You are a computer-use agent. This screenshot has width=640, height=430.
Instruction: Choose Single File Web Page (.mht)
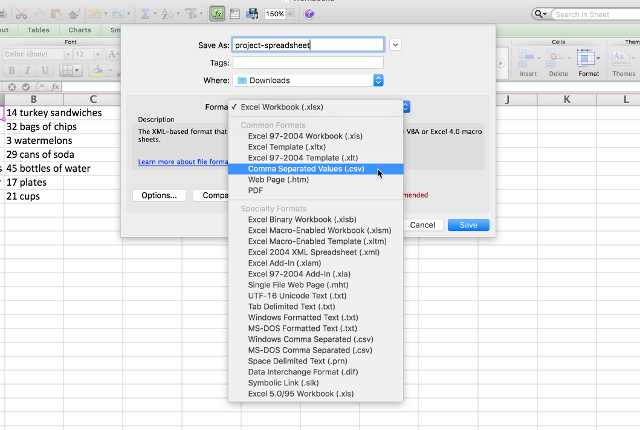(316, 285)
